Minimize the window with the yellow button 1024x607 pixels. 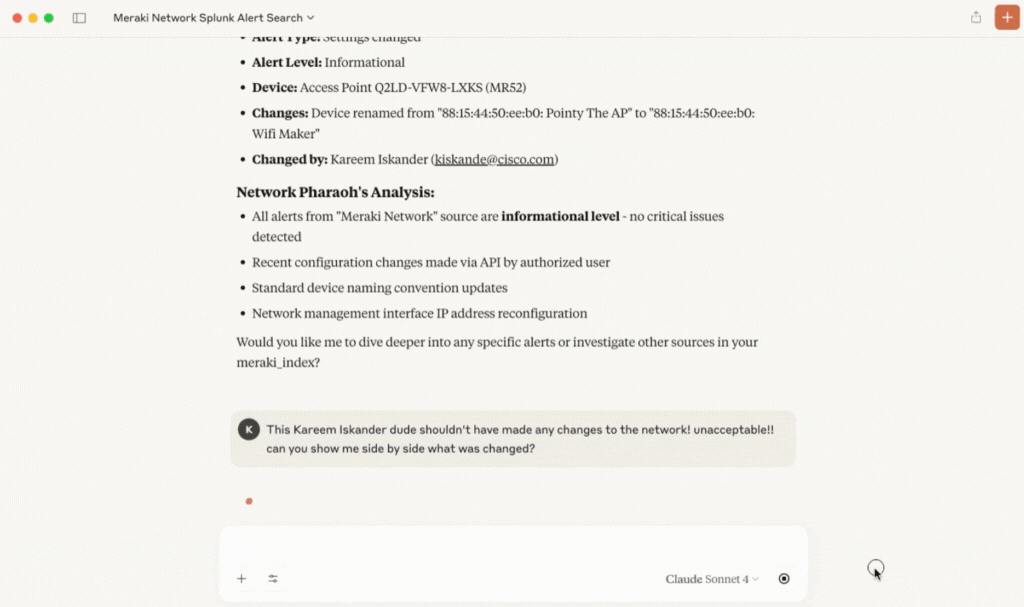click(x=33, y=18)
